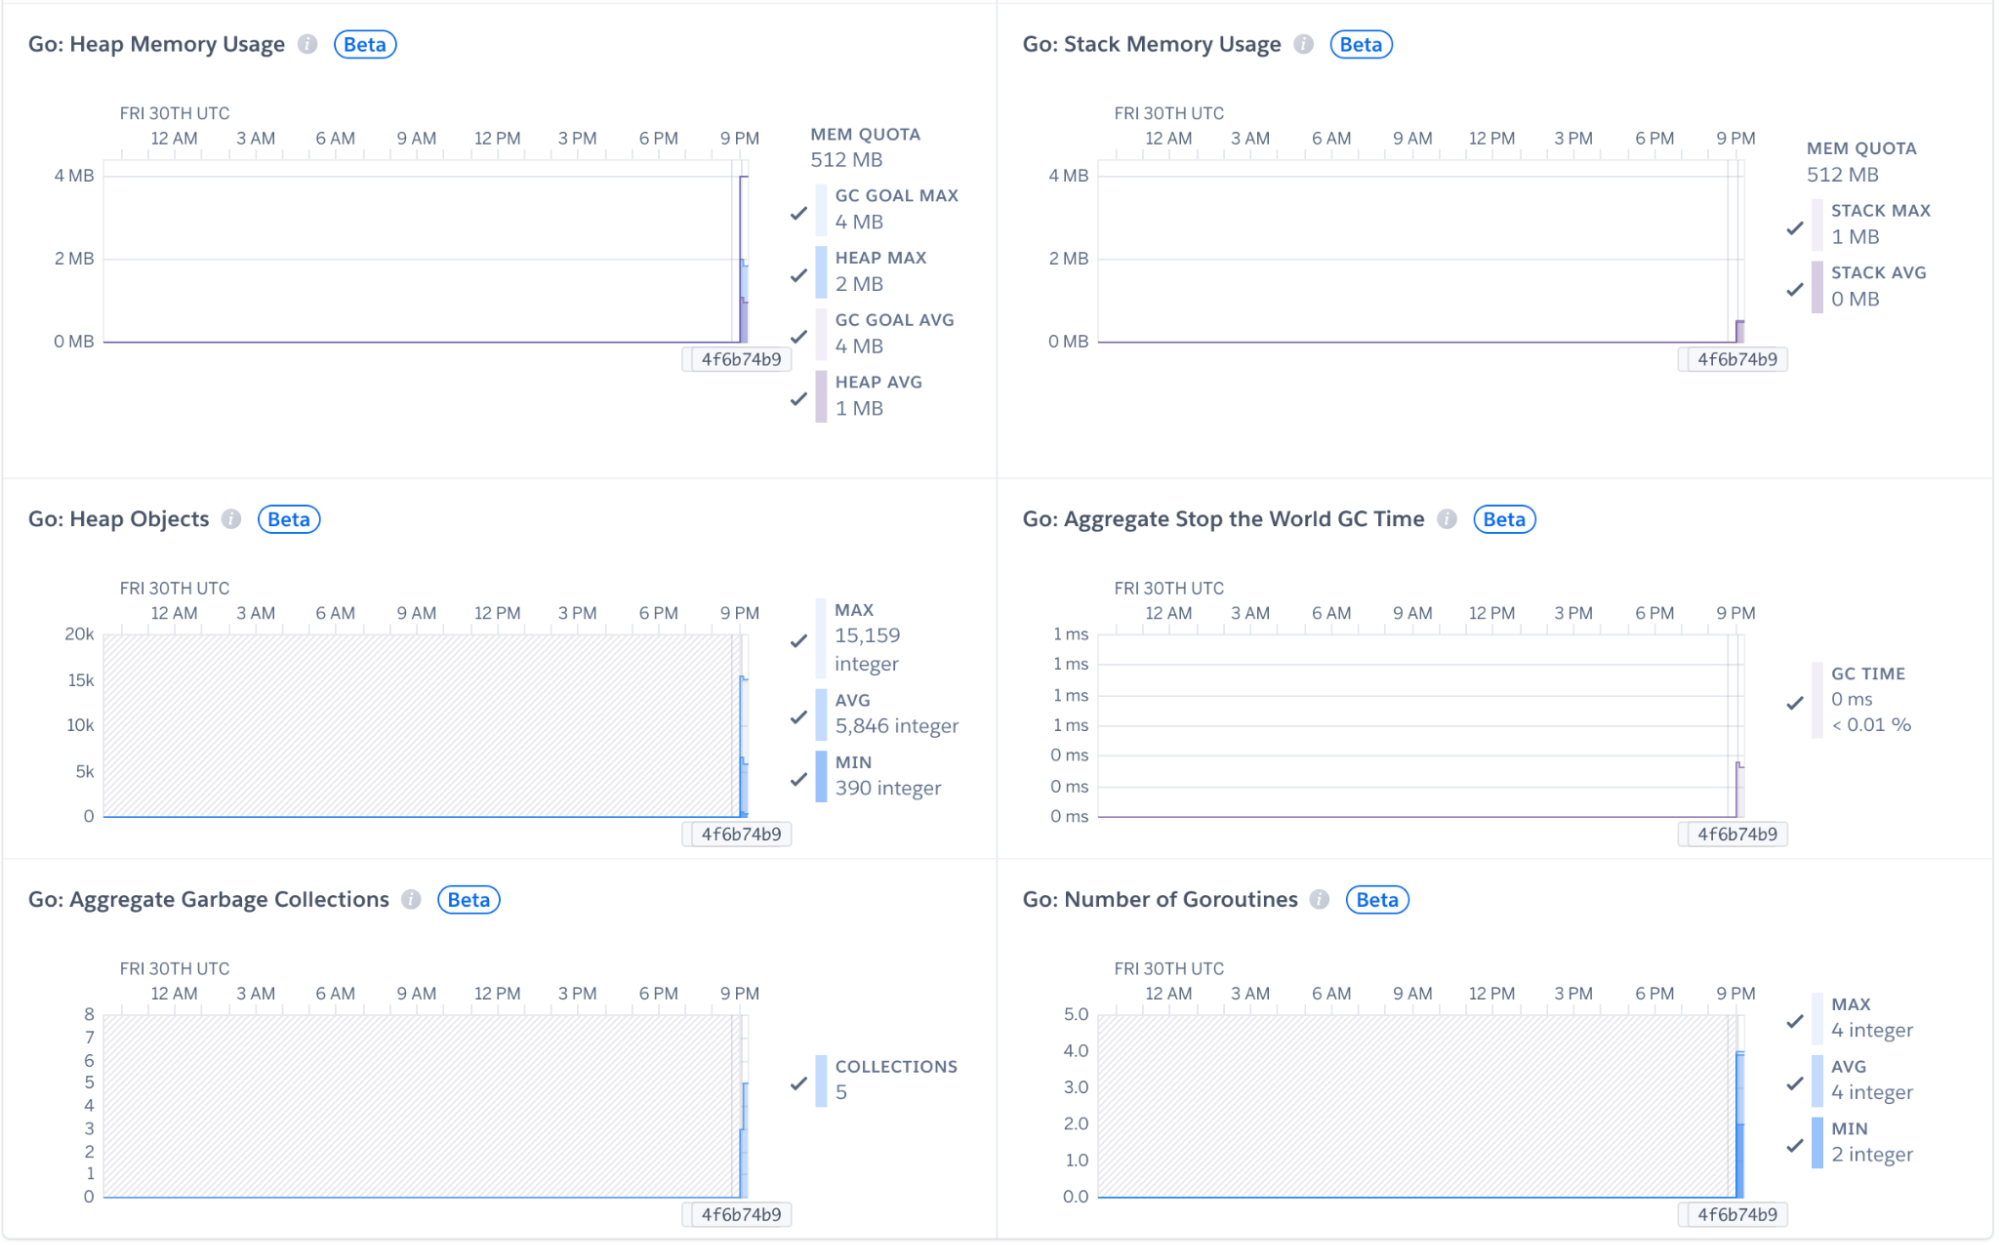Open the Stack Memory Usage info tooltip
Viewport: 1999px width, 1245px height.
coord(1304,44)
